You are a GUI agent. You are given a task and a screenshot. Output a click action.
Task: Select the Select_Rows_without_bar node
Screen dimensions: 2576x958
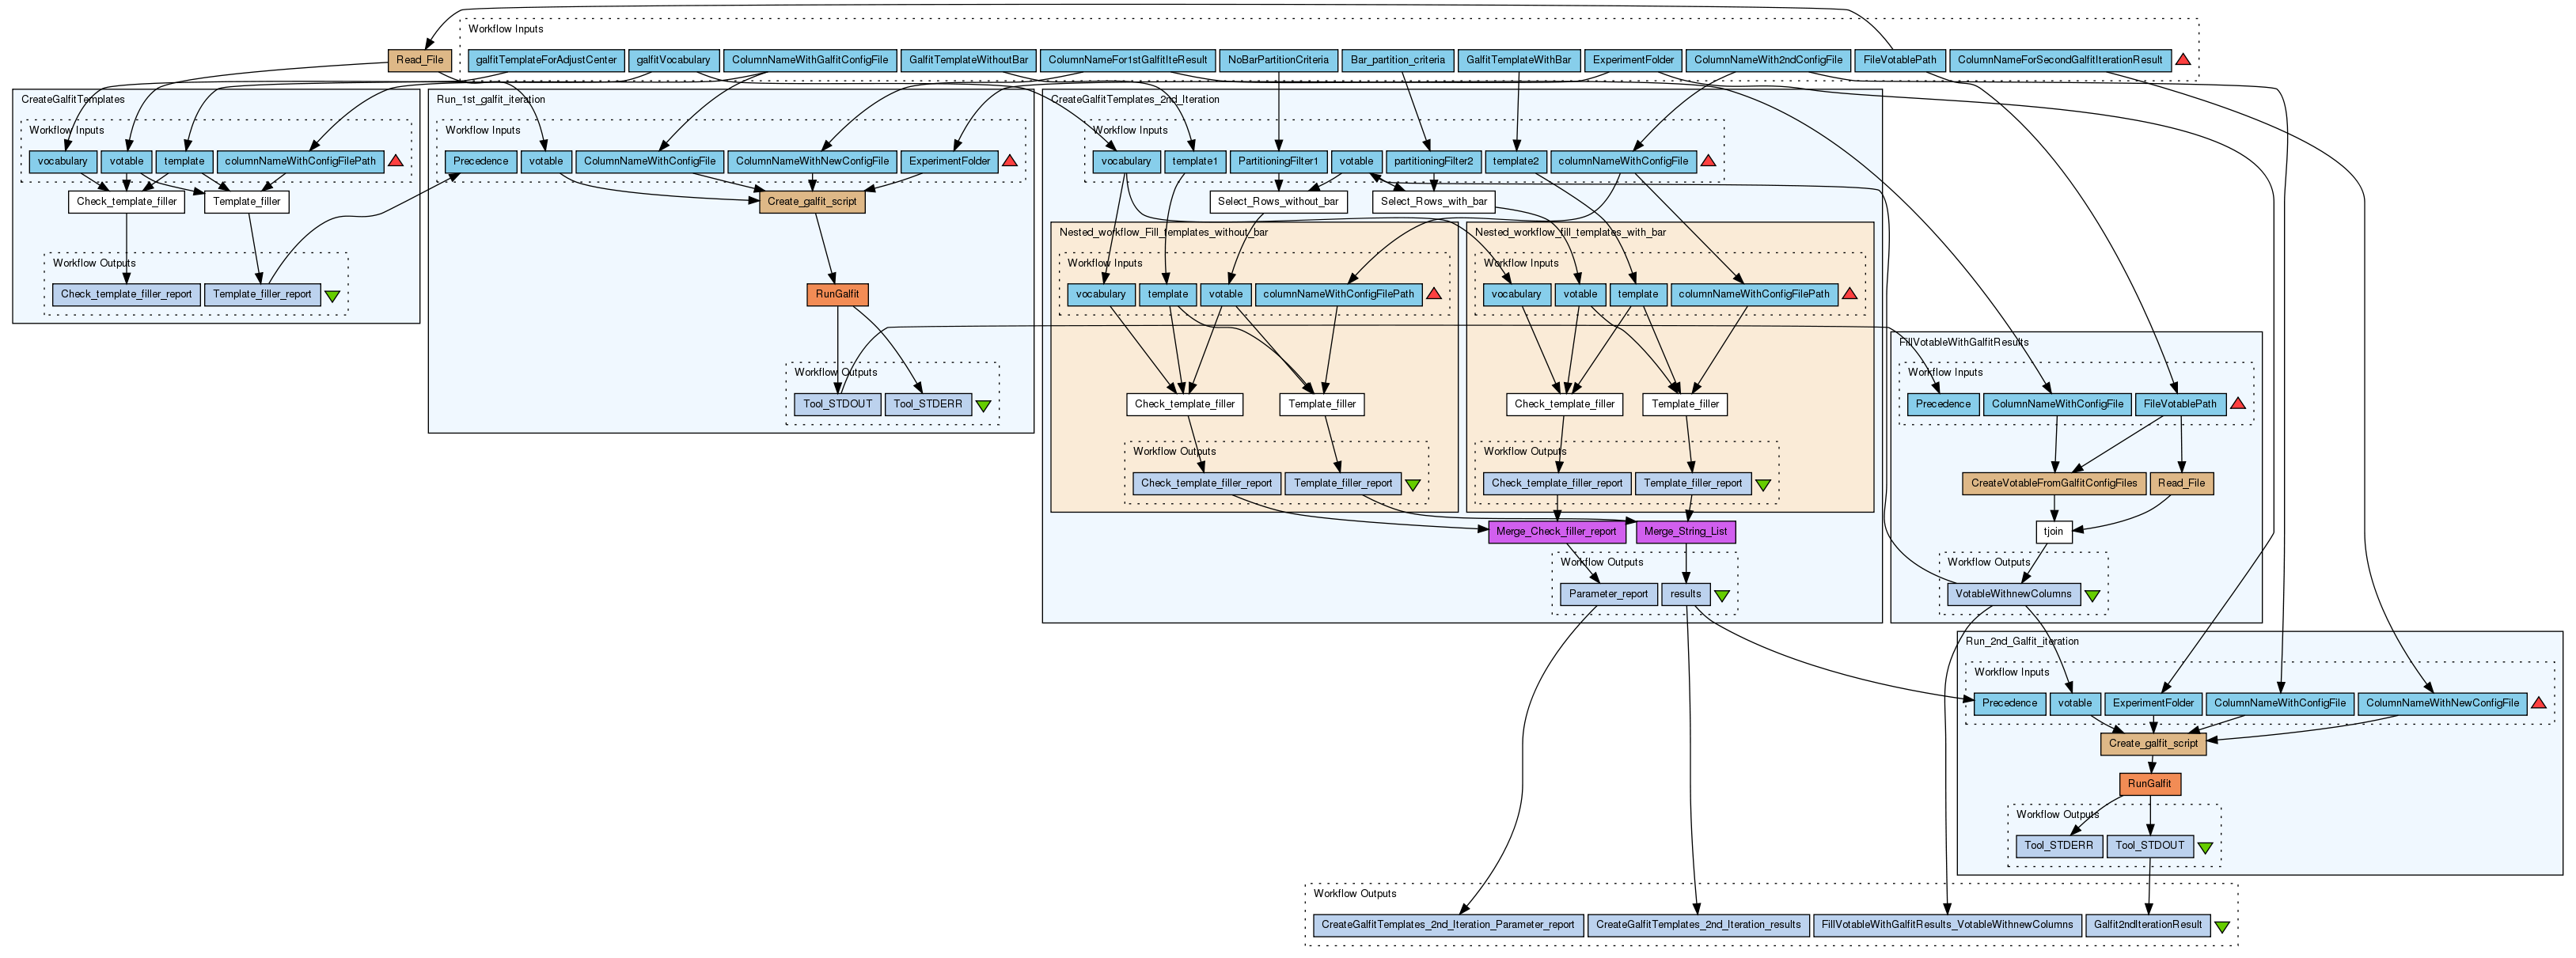pyautogui.click(x=1277, y=201)
